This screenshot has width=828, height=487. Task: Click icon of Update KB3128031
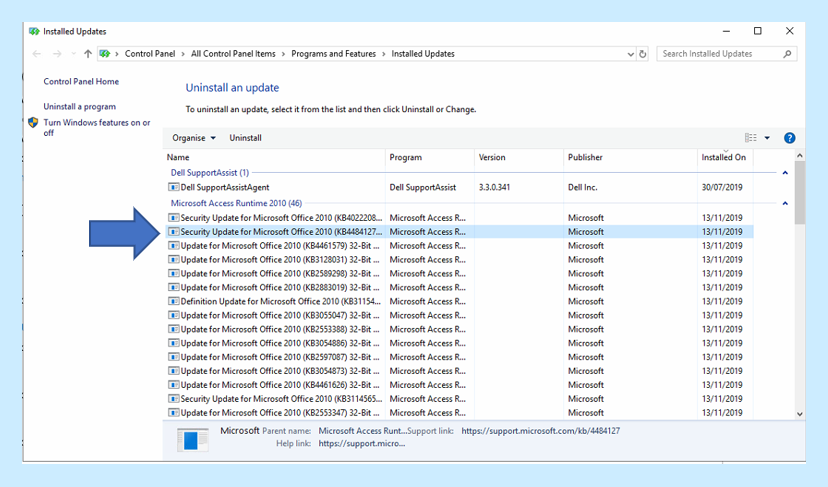pyautogui.click(x=173, y=259)
